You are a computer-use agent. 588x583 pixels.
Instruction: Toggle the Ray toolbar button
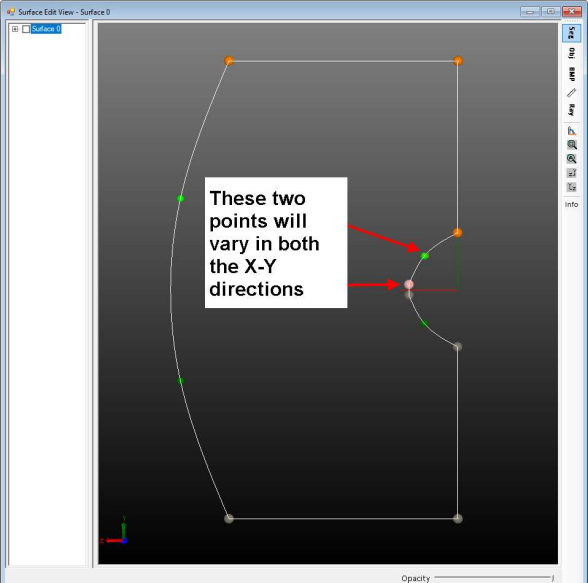click(571, 110)
